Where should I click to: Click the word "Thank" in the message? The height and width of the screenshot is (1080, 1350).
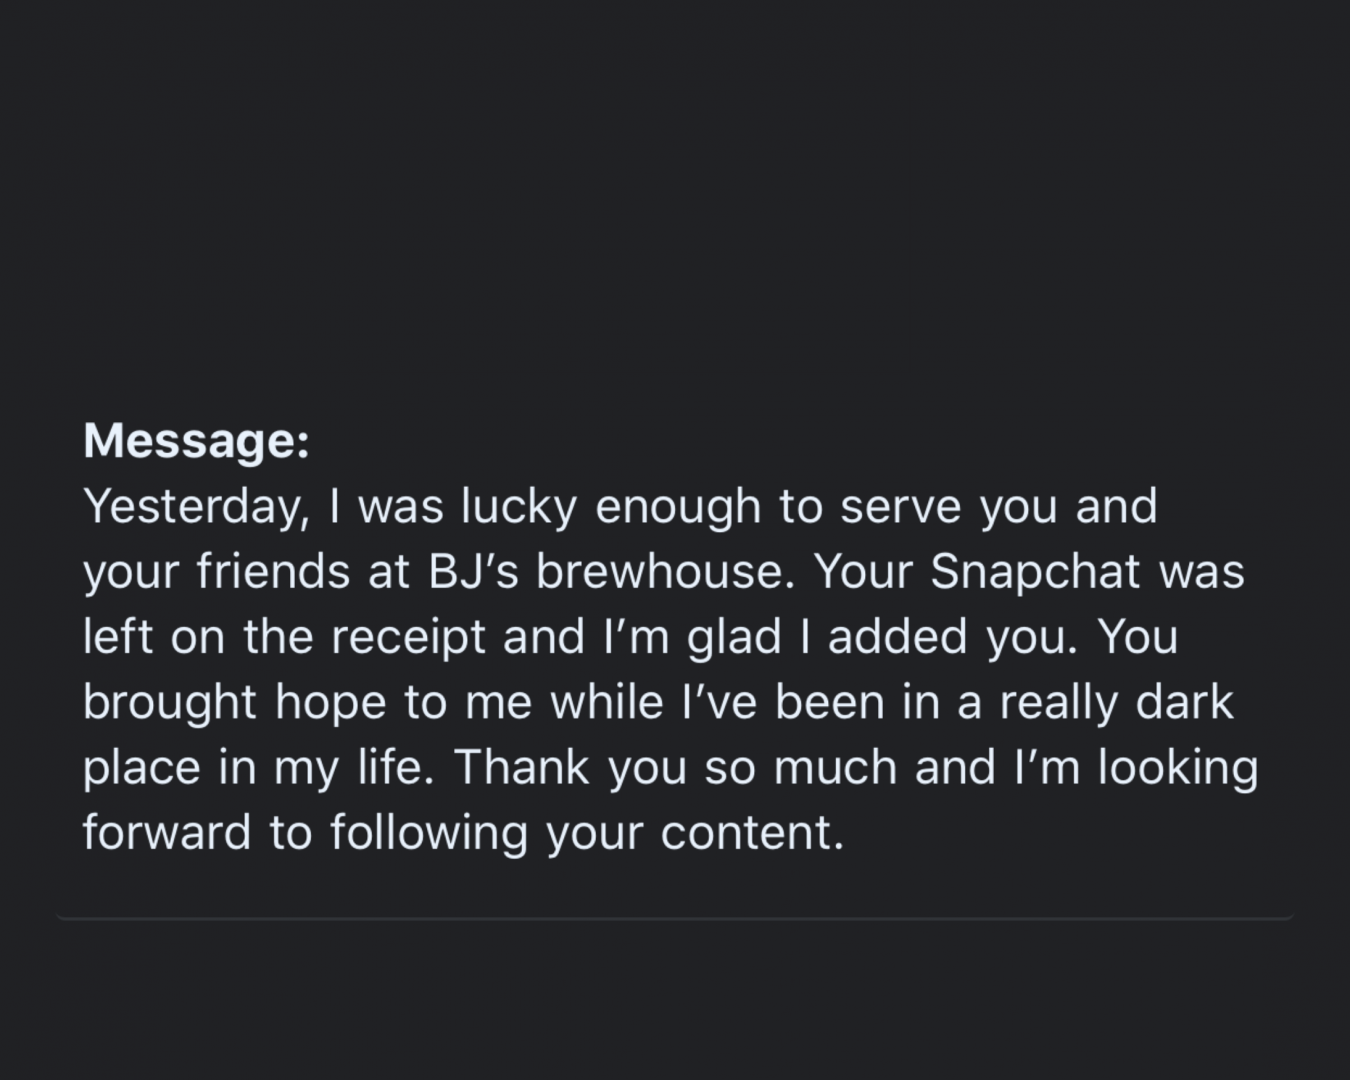tap(523, 768)
